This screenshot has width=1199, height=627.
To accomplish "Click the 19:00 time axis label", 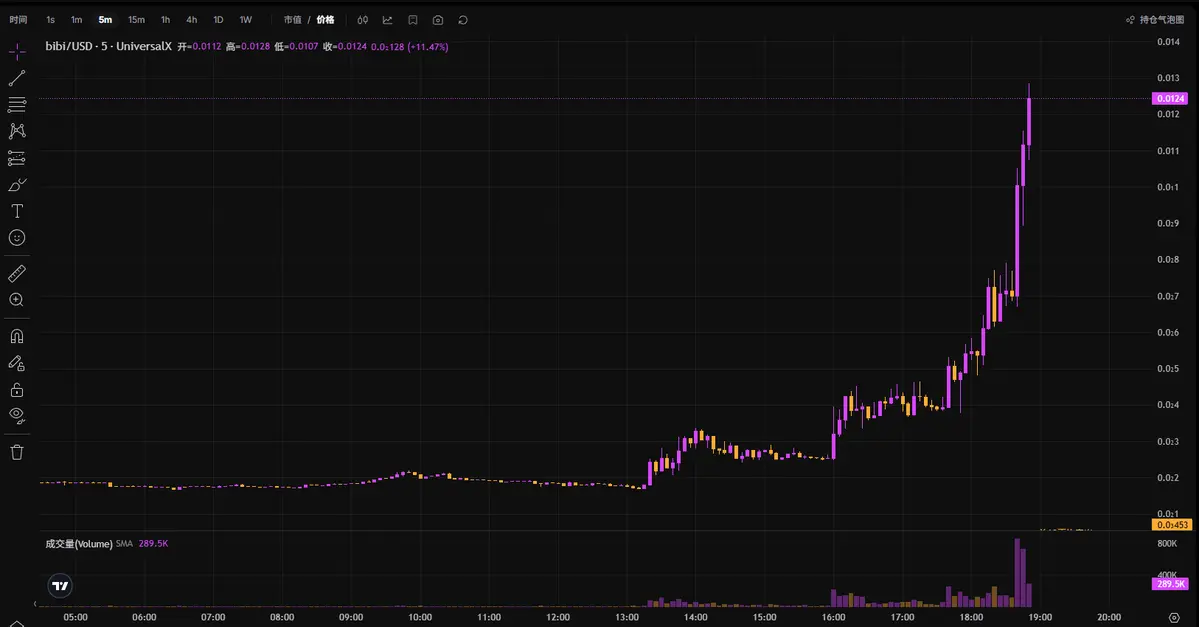I will tap(1040, 617).
